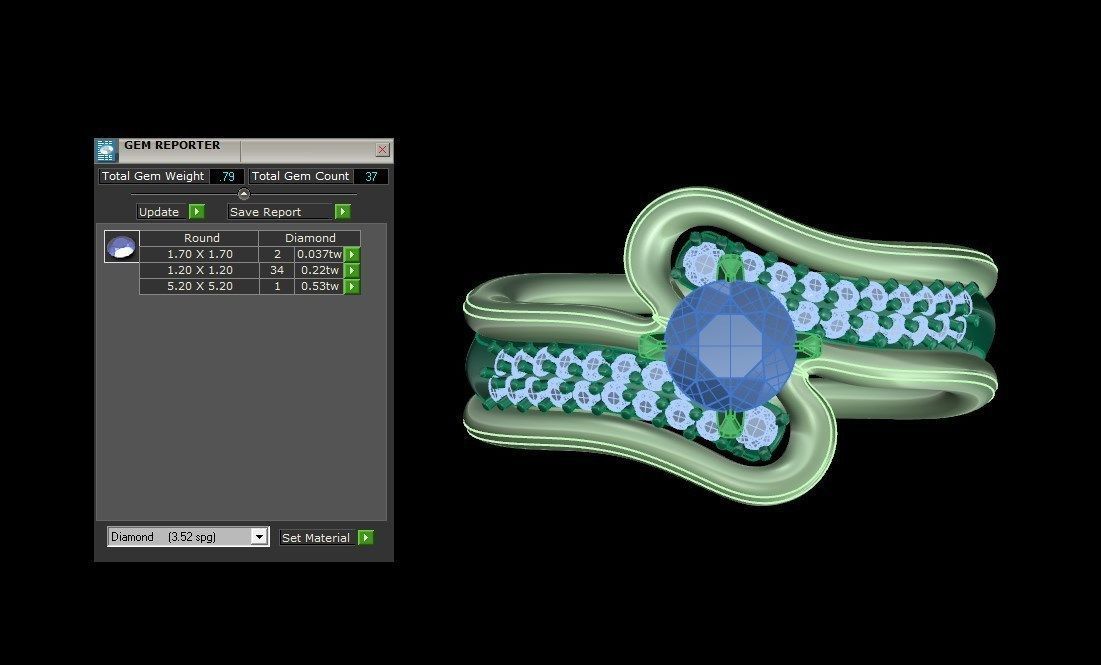Click the green arrow for 0.53tw row
1101x665 pixels.
click(352, 287)
